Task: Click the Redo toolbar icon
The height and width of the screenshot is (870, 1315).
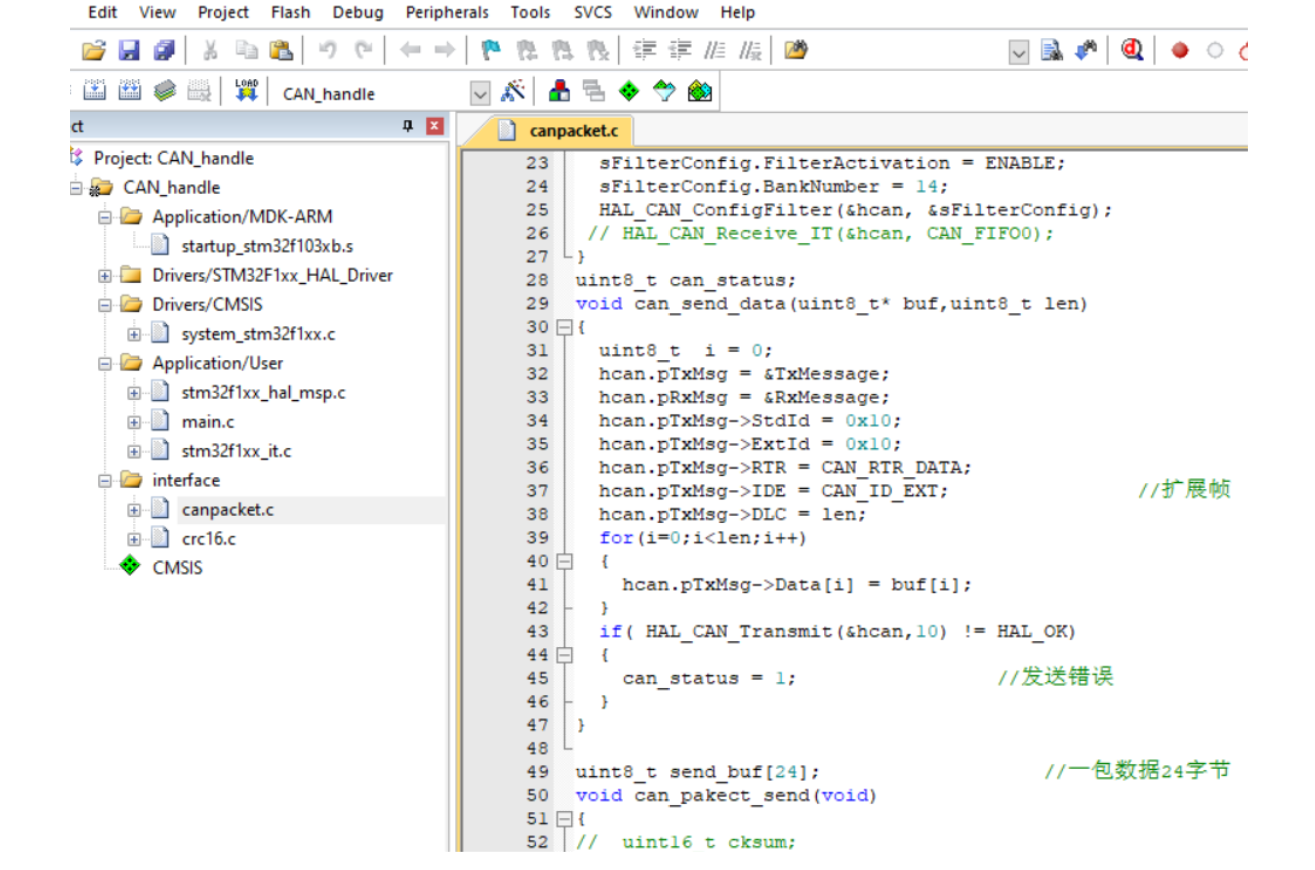Action: click(364, 50)
